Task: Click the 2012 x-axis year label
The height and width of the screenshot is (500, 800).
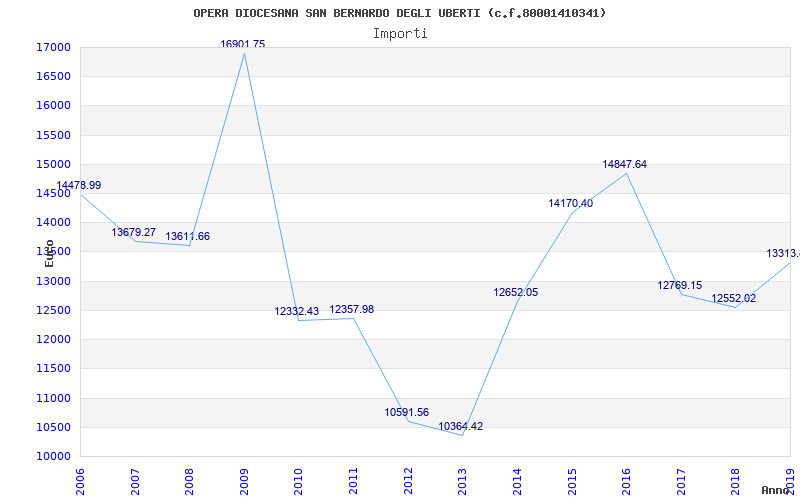Action: 408,481
